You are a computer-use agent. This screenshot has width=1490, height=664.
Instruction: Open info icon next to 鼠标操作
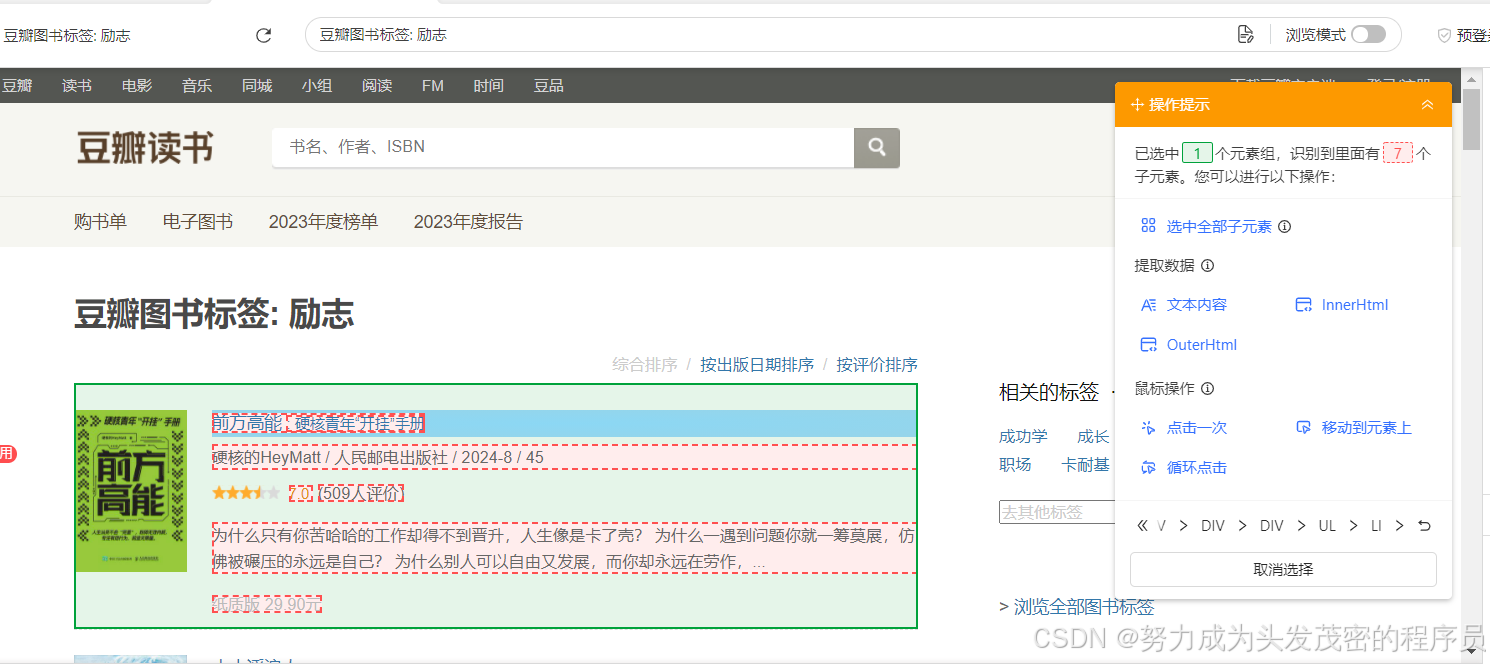[x=1207, y=389]
